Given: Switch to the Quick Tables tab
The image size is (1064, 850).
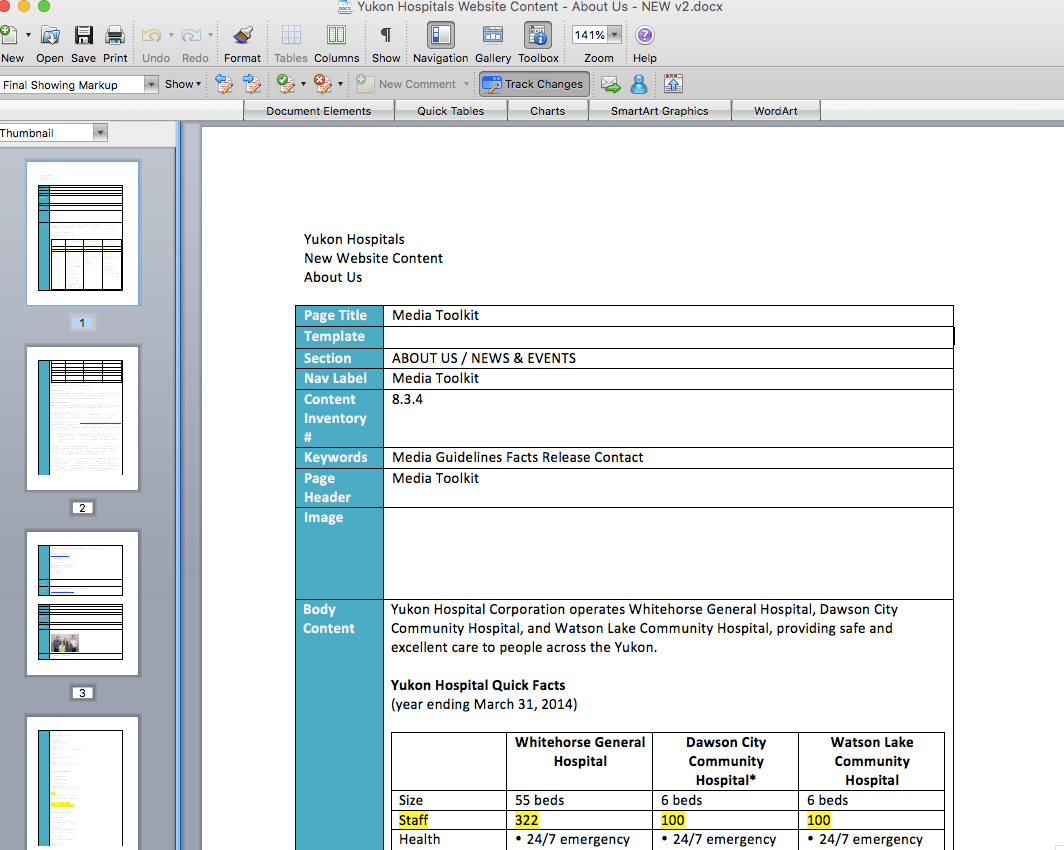Looking at the screenshot, I should (x=451, y=111).
